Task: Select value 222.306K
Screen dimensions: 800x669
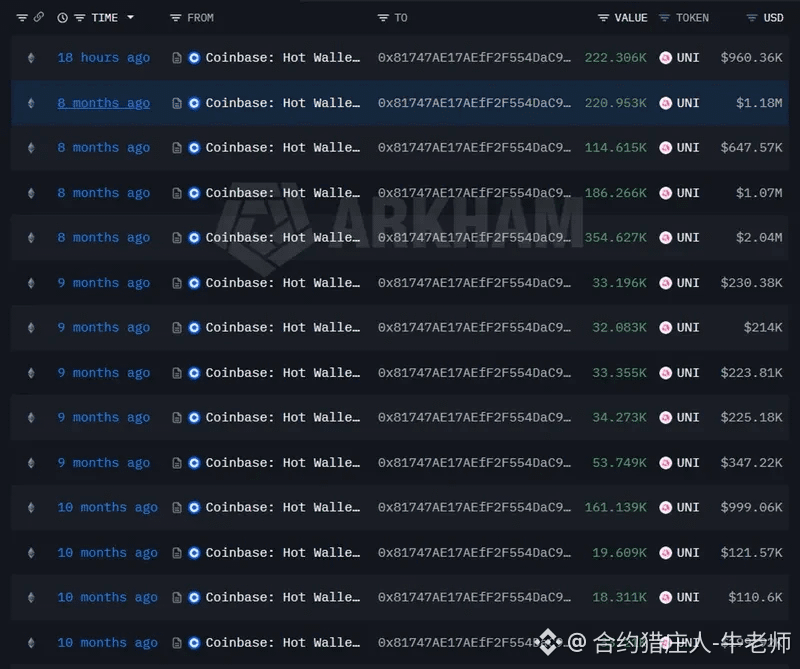Action: point(615,58)
